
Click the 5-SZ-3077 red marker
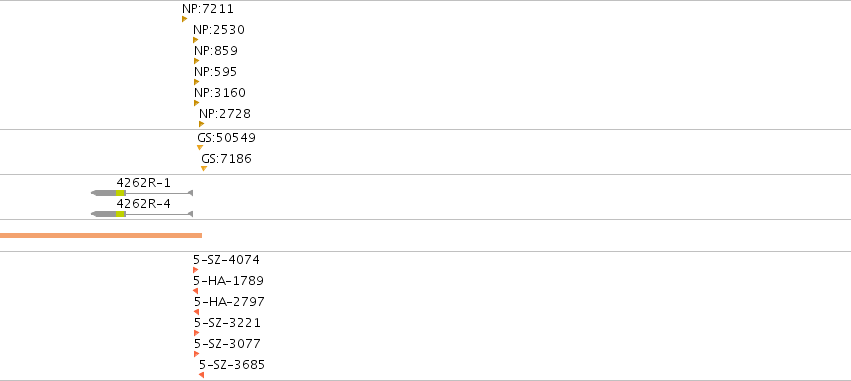(196, 354)
